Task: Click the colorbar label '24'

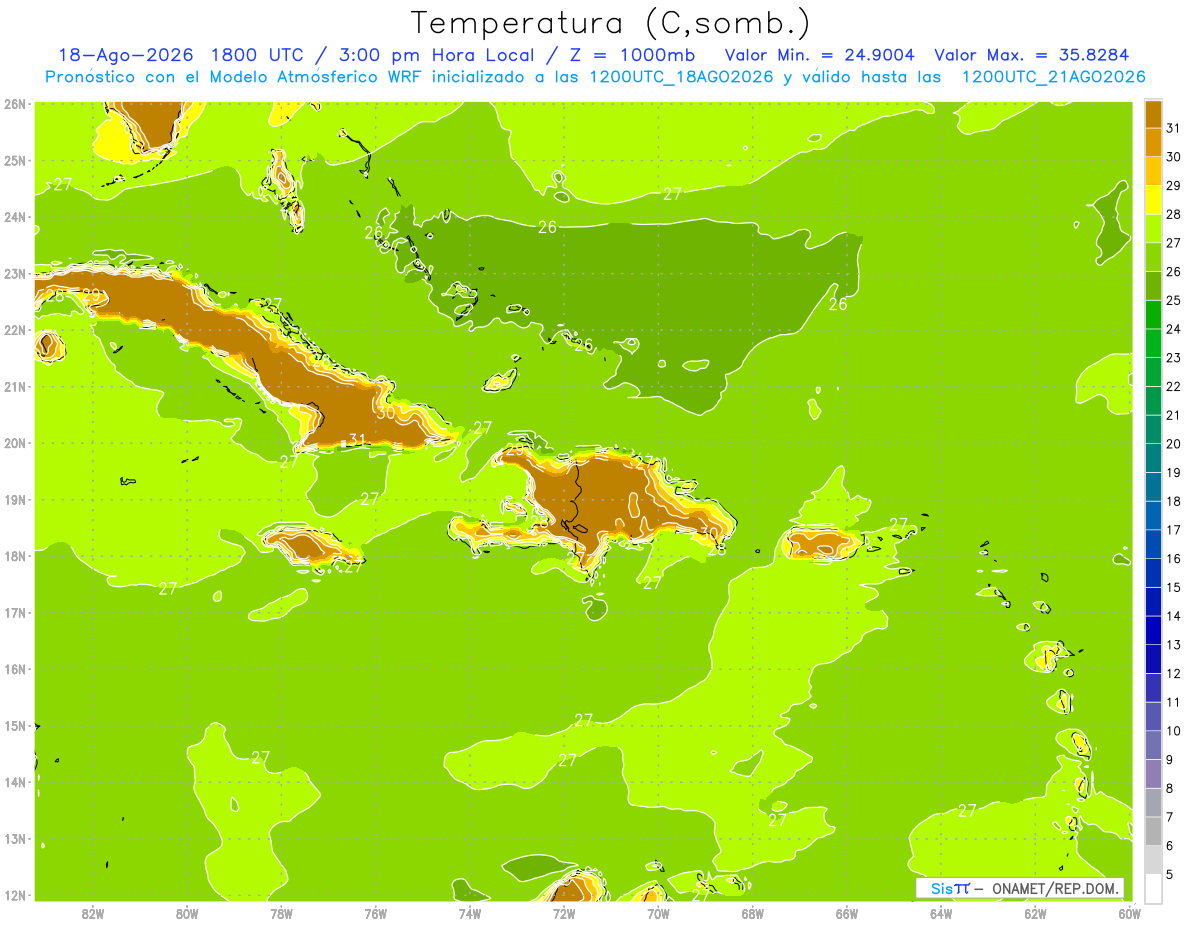Action: [1173, 329]
